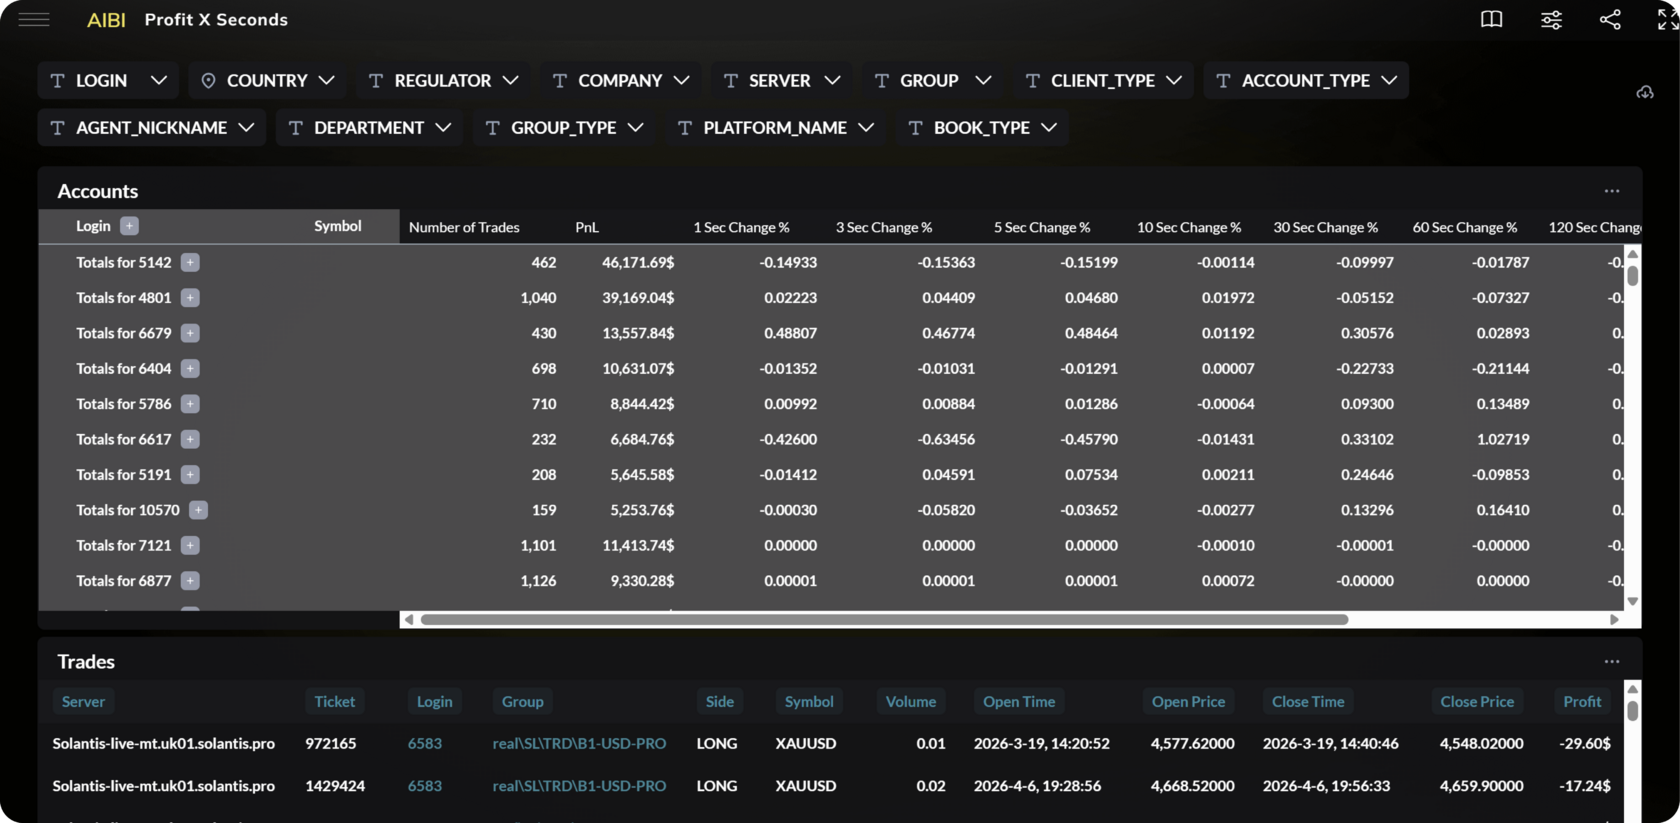Open login 6583 link for ticket 972165

click(425, 744)
